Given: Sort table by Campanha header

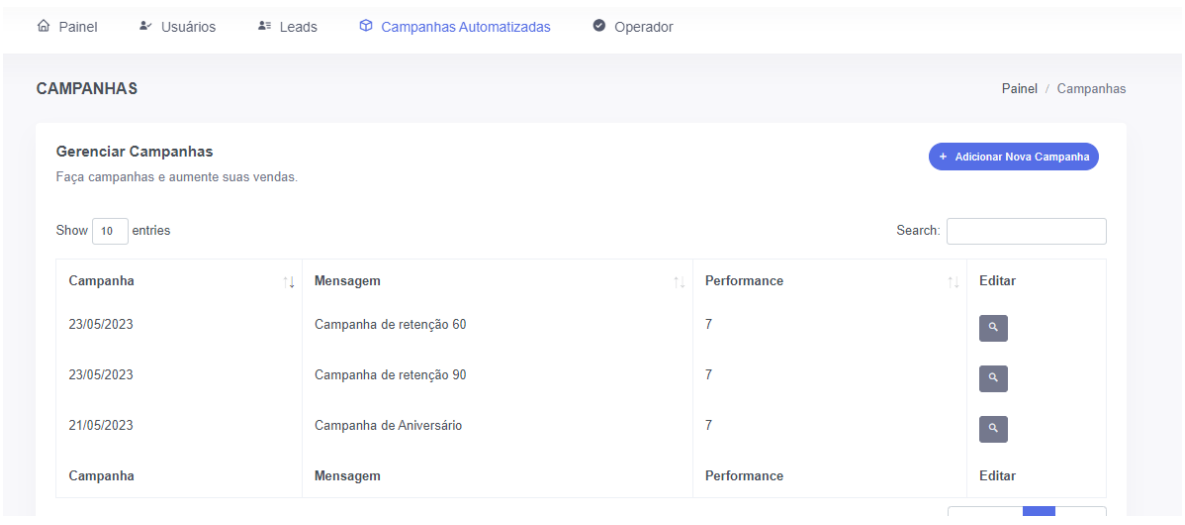Looking at the screenshot, I should (102, 282).
